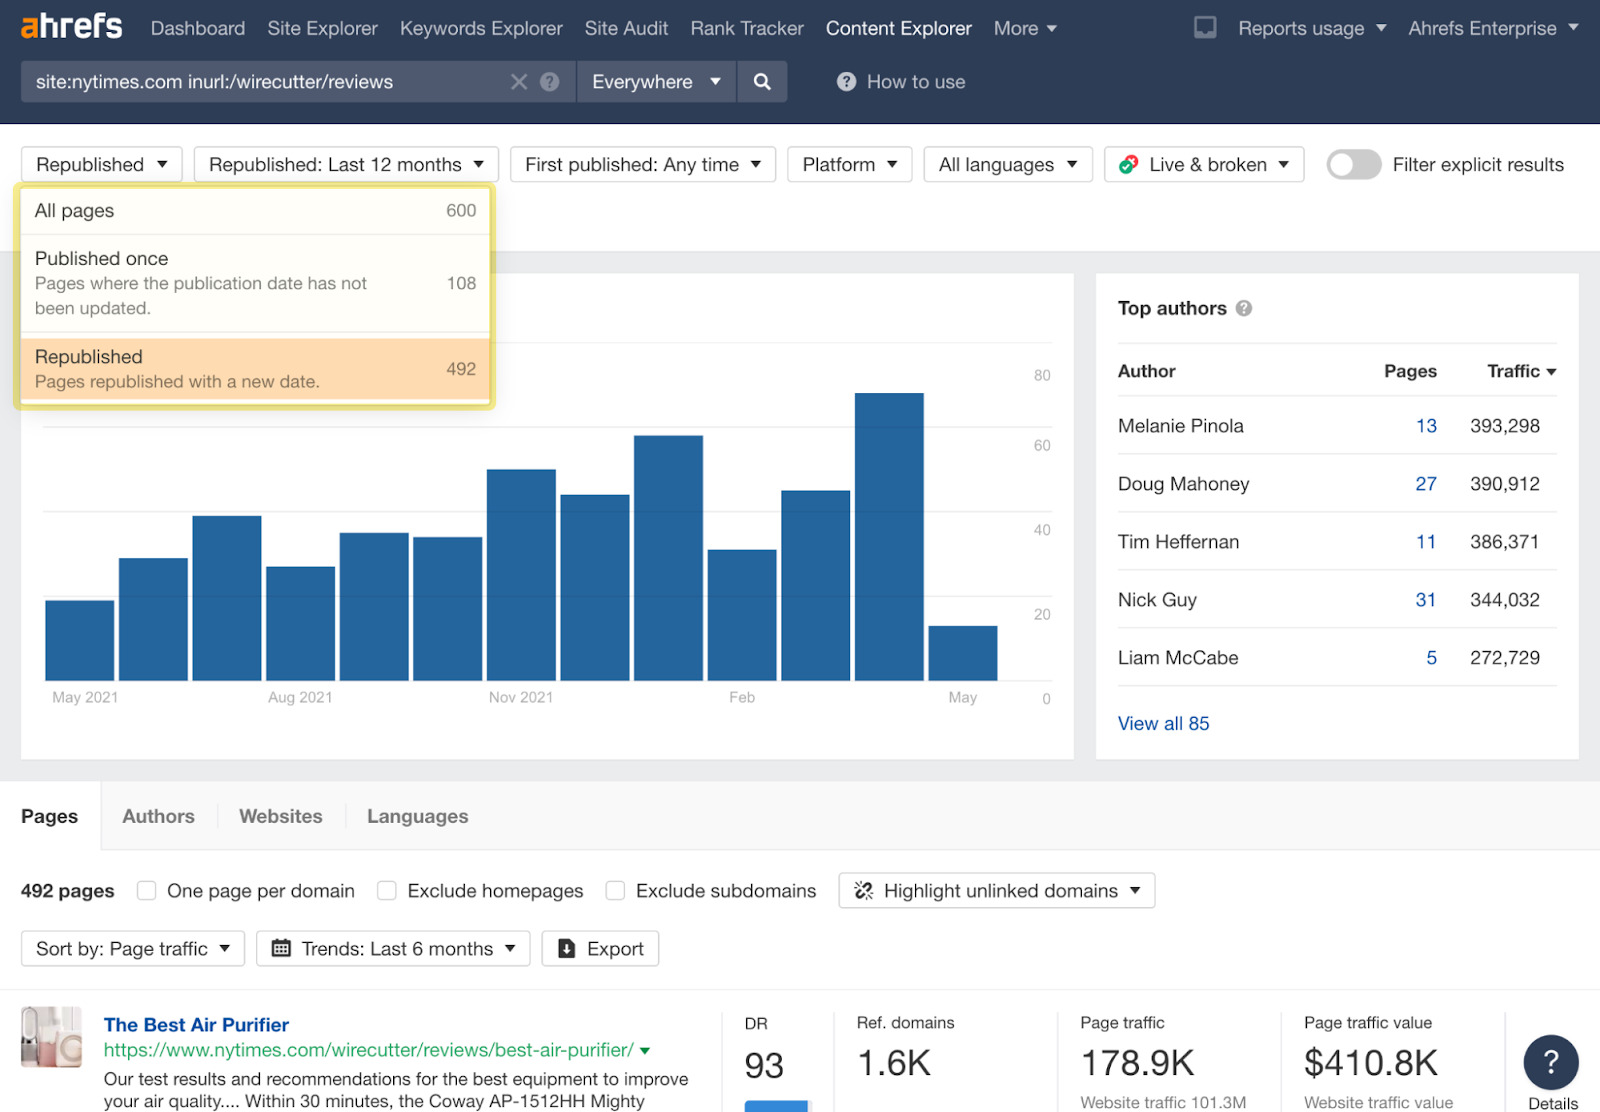Open the How to use help icon
This screenshot has width=1600, height=1112.
tap(846, 81)
